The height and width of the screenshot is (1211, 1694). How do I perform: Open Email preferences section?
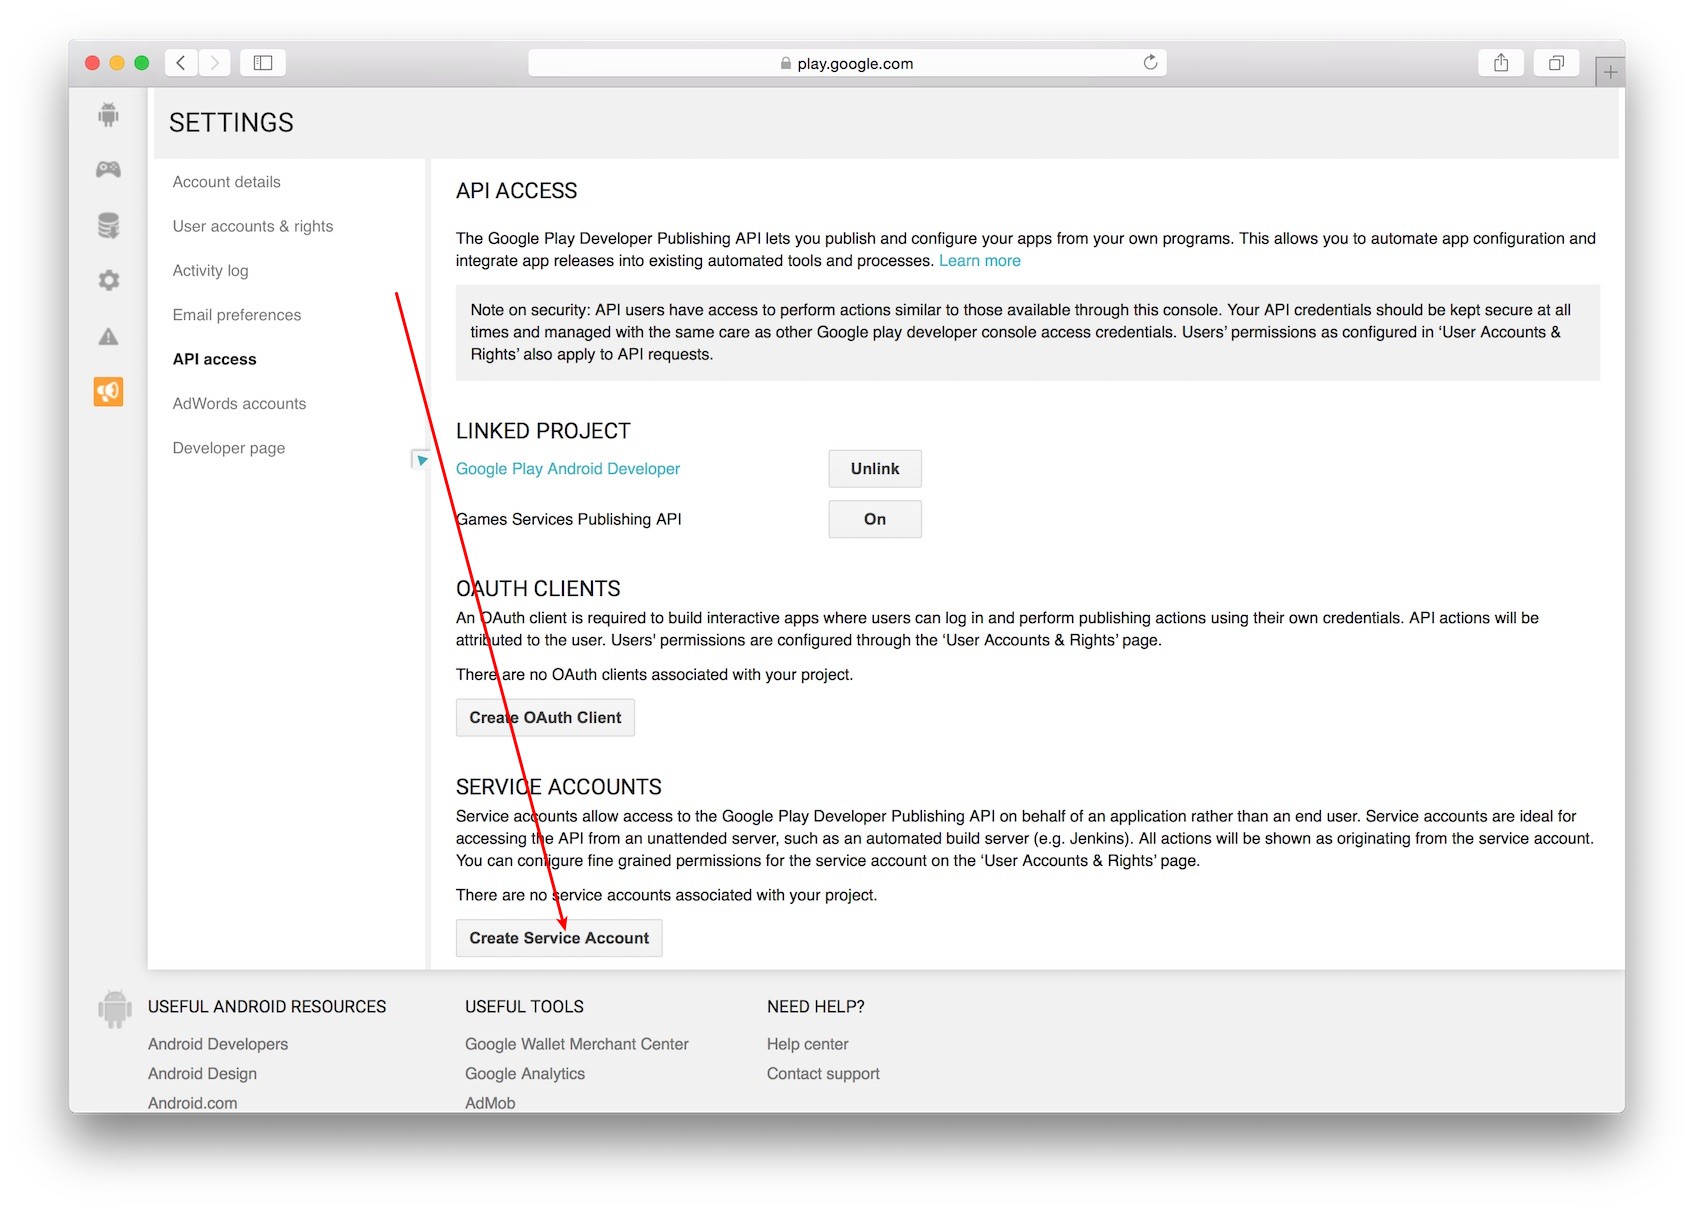click(237, 315)
